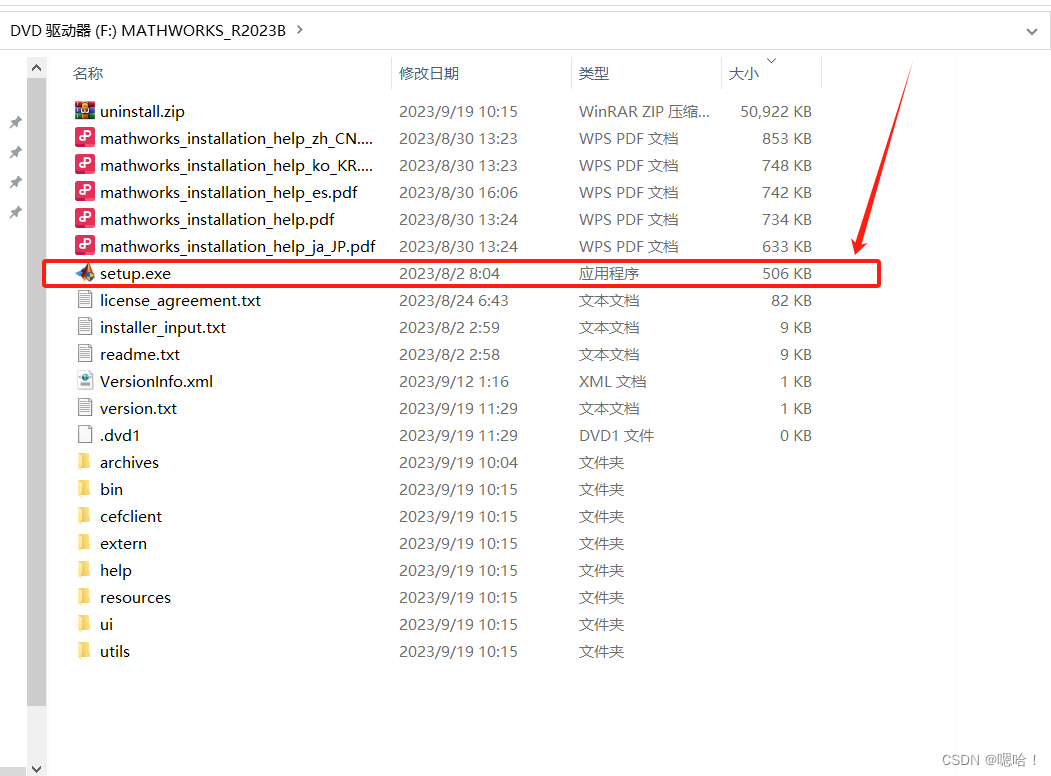The width and height of the screenshot is (1051, 776).
Task: Click the first pin icon in navigation pane
Action: pyautogui.click(x=15, y=123)
